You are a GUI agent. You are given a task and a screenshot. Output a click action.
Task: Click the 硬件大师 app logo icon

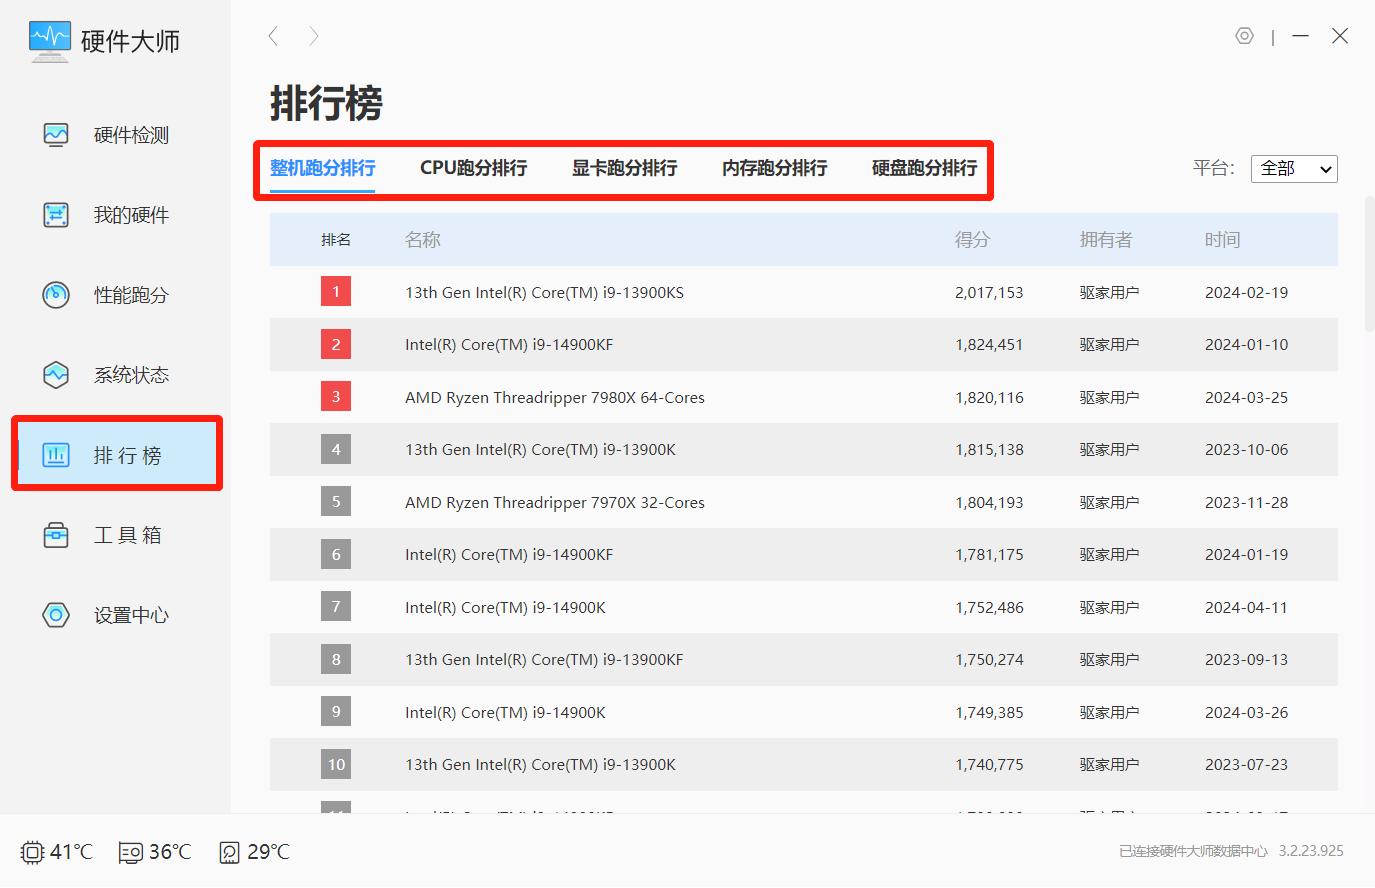tap(50, 42)
